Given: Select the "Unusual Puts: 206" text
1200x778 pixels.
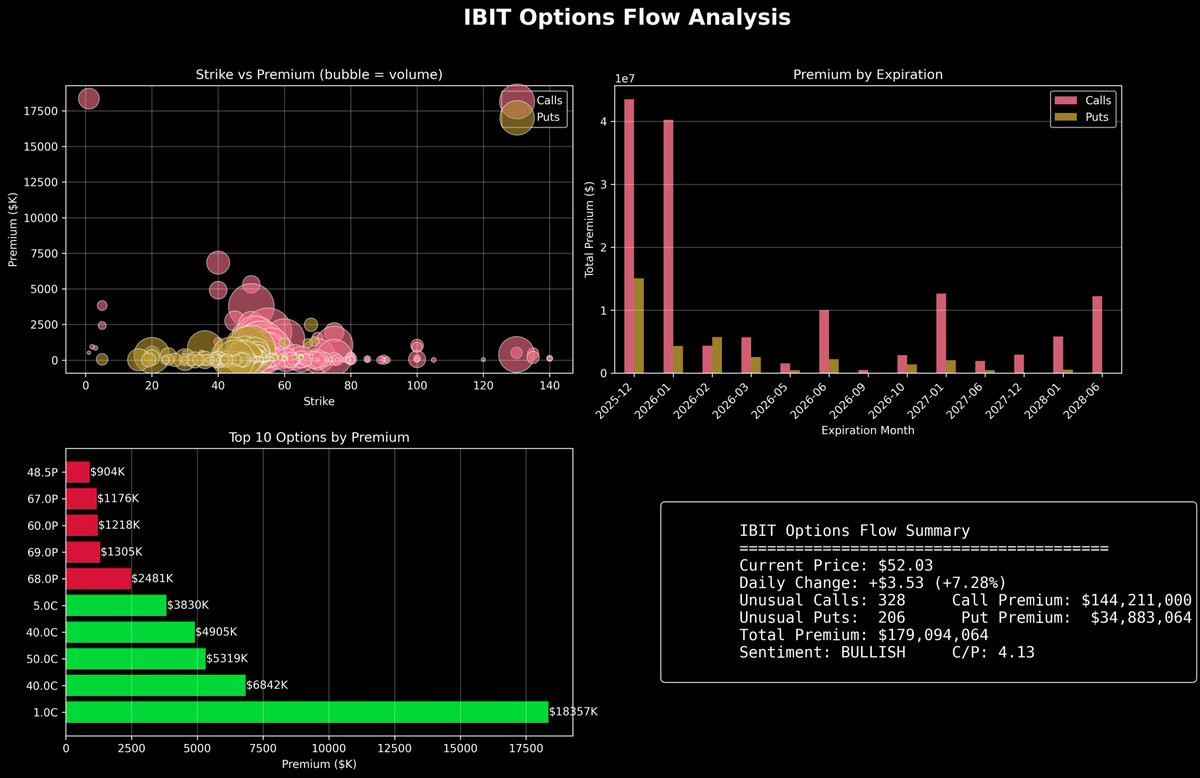Looking at the screenshot, I should tap(822, 617).
